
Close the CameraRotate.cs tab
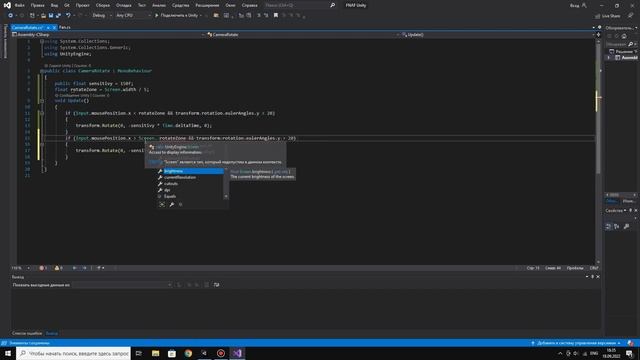(x=54, y=27)
